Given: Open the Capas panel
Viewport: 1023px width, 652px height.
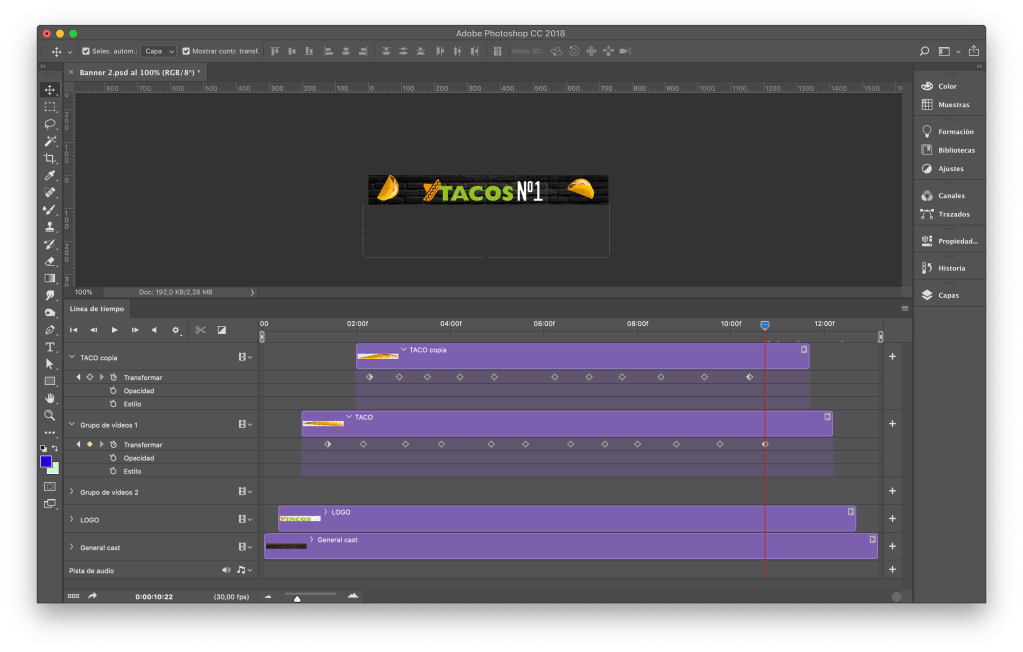Looking at the screenshot, I should (949, 295).
